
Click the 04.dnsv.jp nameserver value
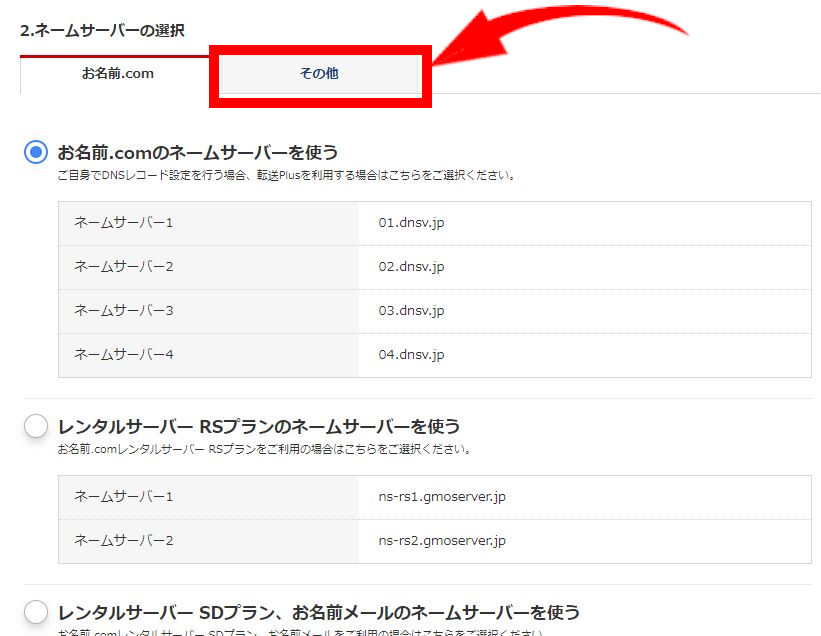412,355
